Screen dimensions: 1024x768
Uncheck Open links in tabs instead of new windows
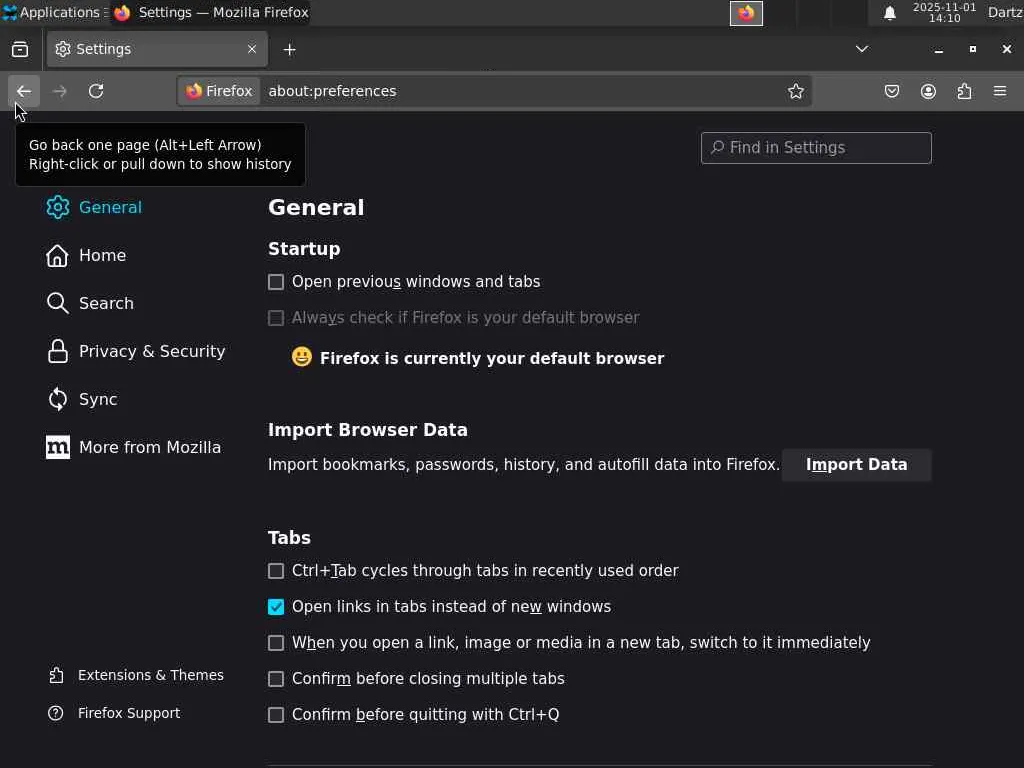276,607
